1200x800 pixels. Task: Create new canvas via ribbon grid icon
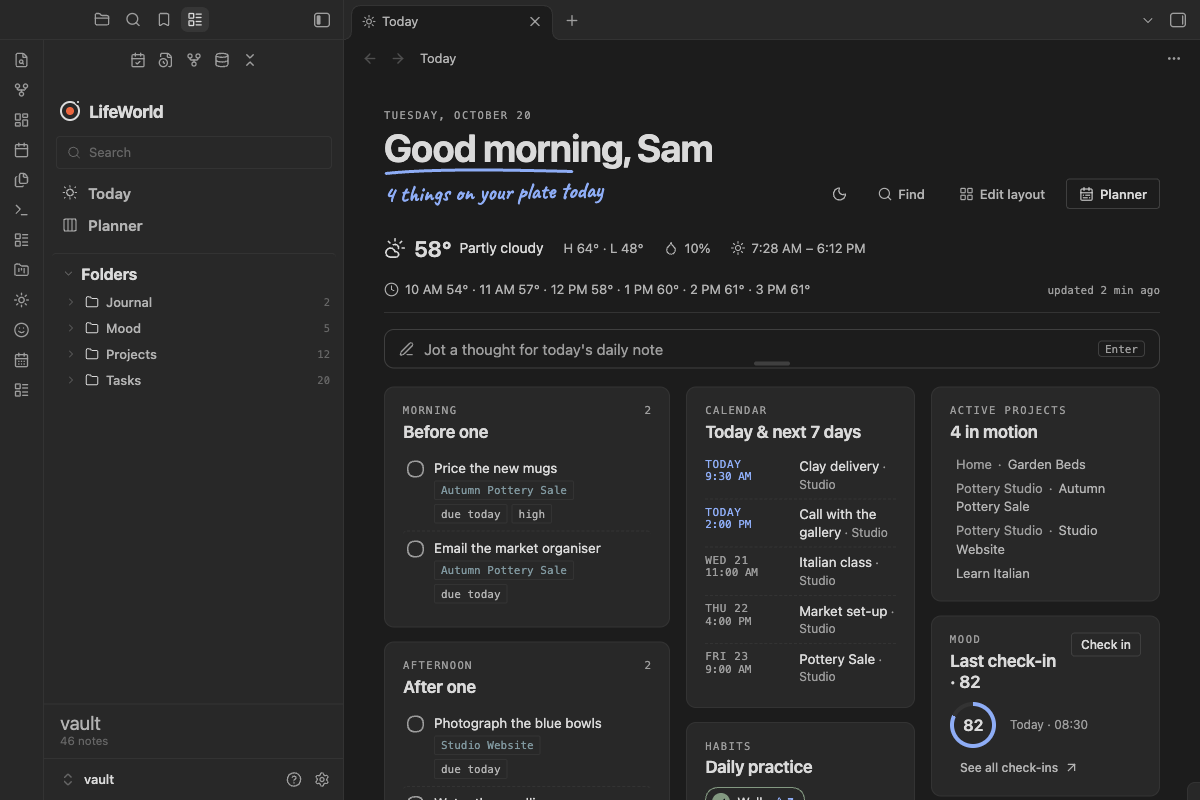pyautogui.click(x=22, y=120)
